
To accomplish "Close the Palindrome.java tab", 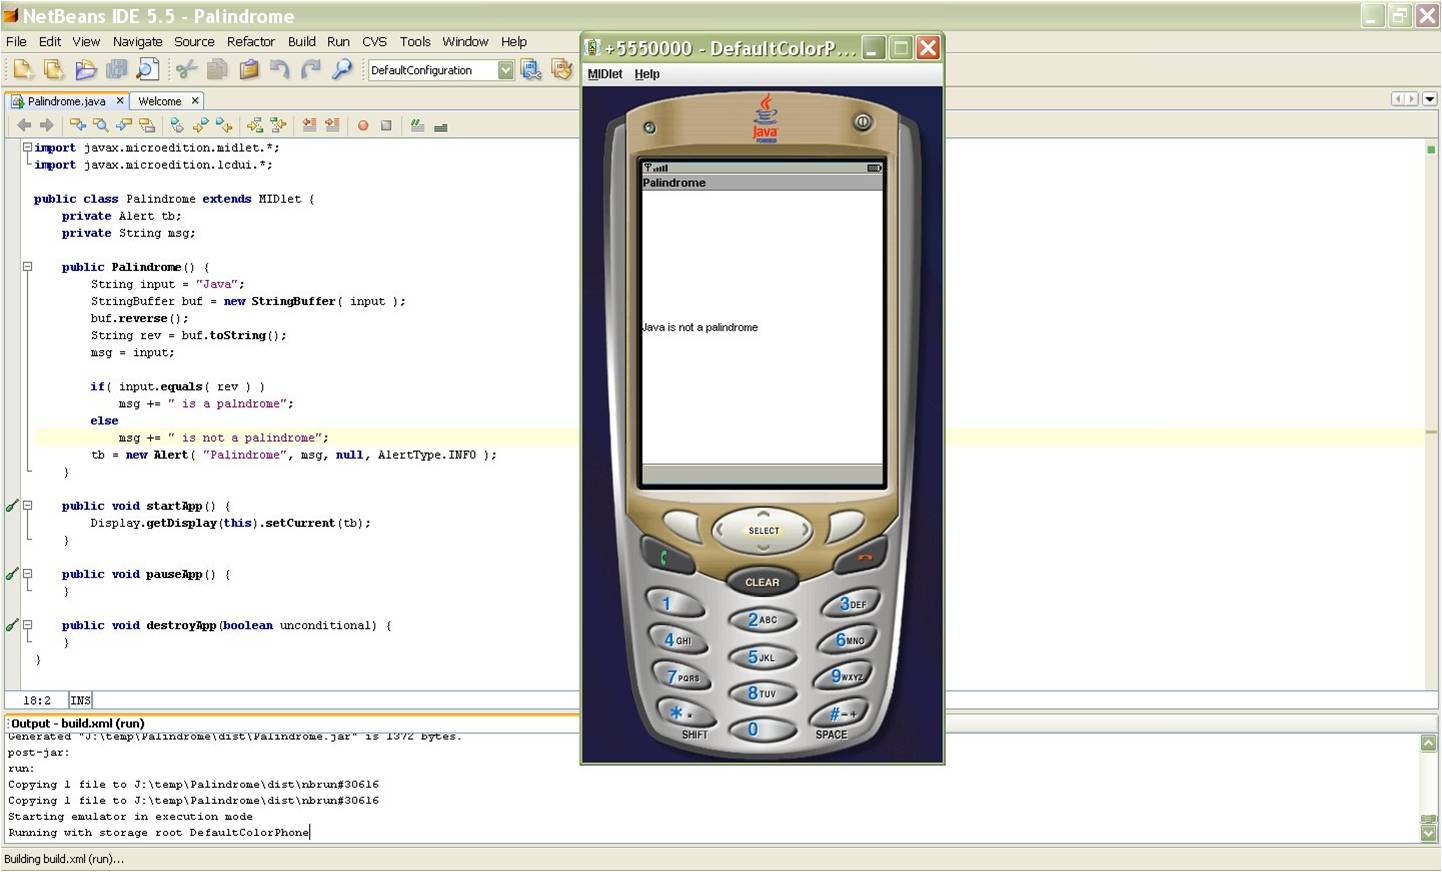I will click(x=120, y=100).
